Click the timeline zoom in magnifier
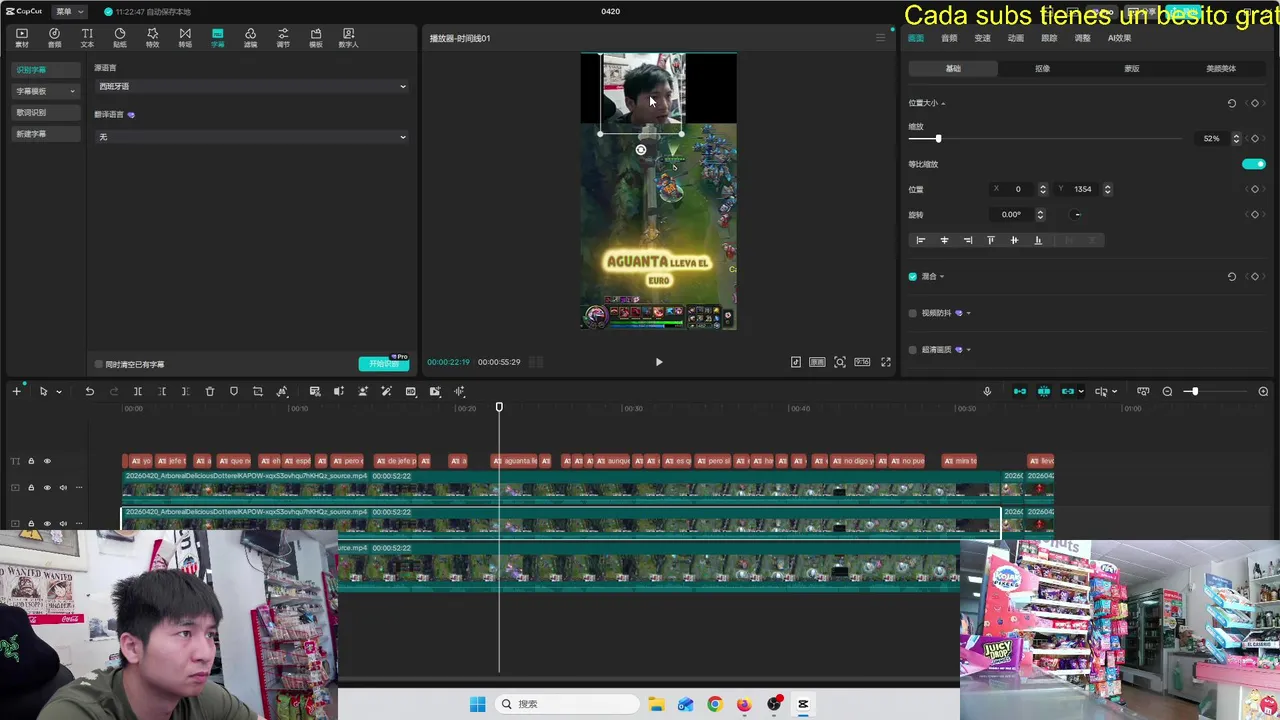The height and width of the screenshot is (720, 1280). tap(1263, 391)
